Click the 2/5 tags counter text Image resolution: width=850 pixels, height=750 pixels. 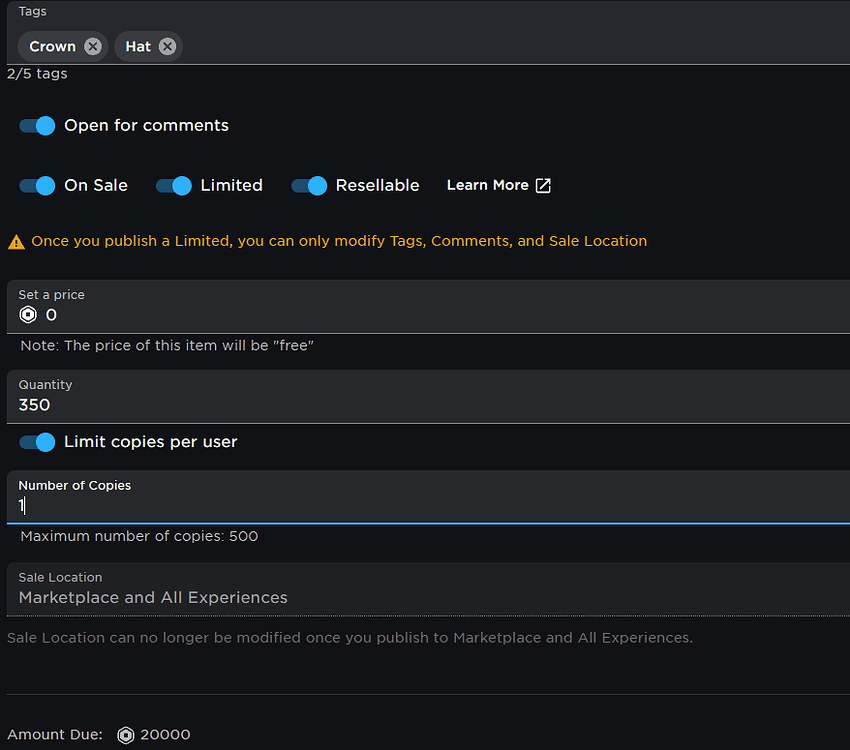point(37,73)
